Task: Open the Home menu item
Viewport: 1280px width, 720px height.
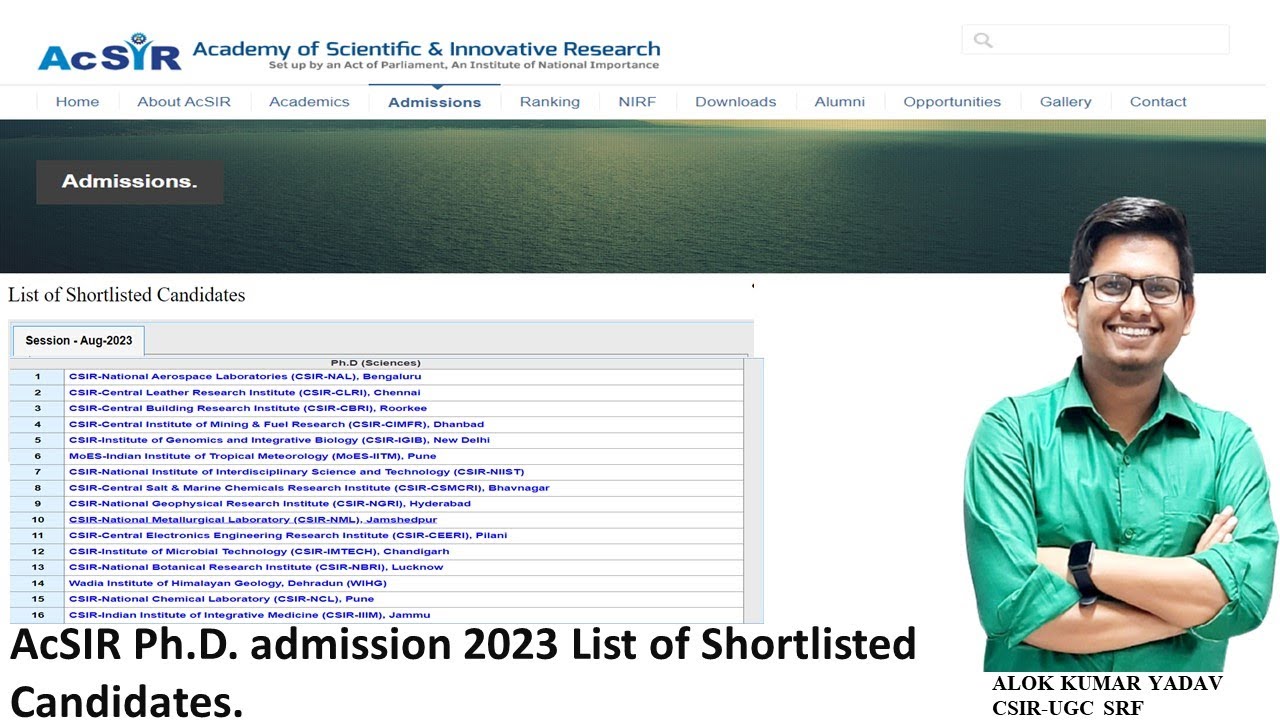Action: [77, 102]
